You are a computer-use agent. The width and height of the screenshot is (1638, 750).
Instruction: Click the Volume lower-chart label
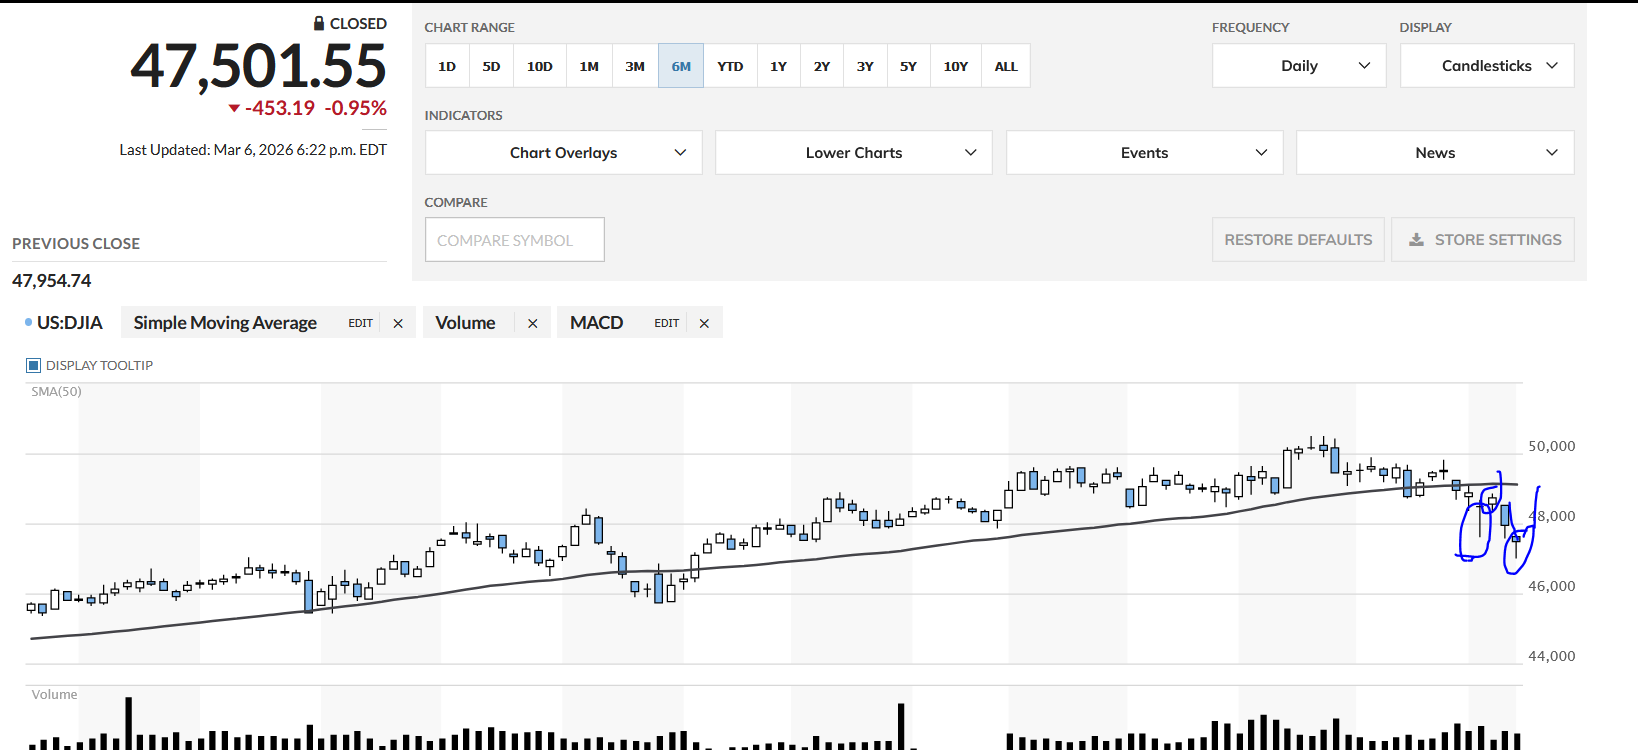[54, 694]
